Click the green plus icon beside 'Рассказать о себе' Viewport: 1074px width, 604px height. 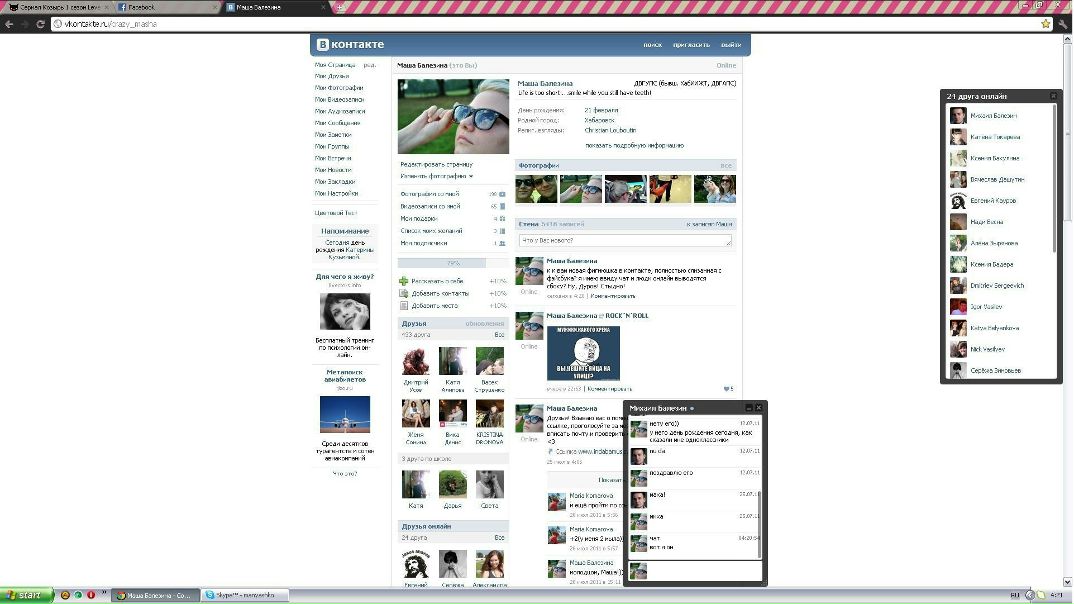point(404,281)
